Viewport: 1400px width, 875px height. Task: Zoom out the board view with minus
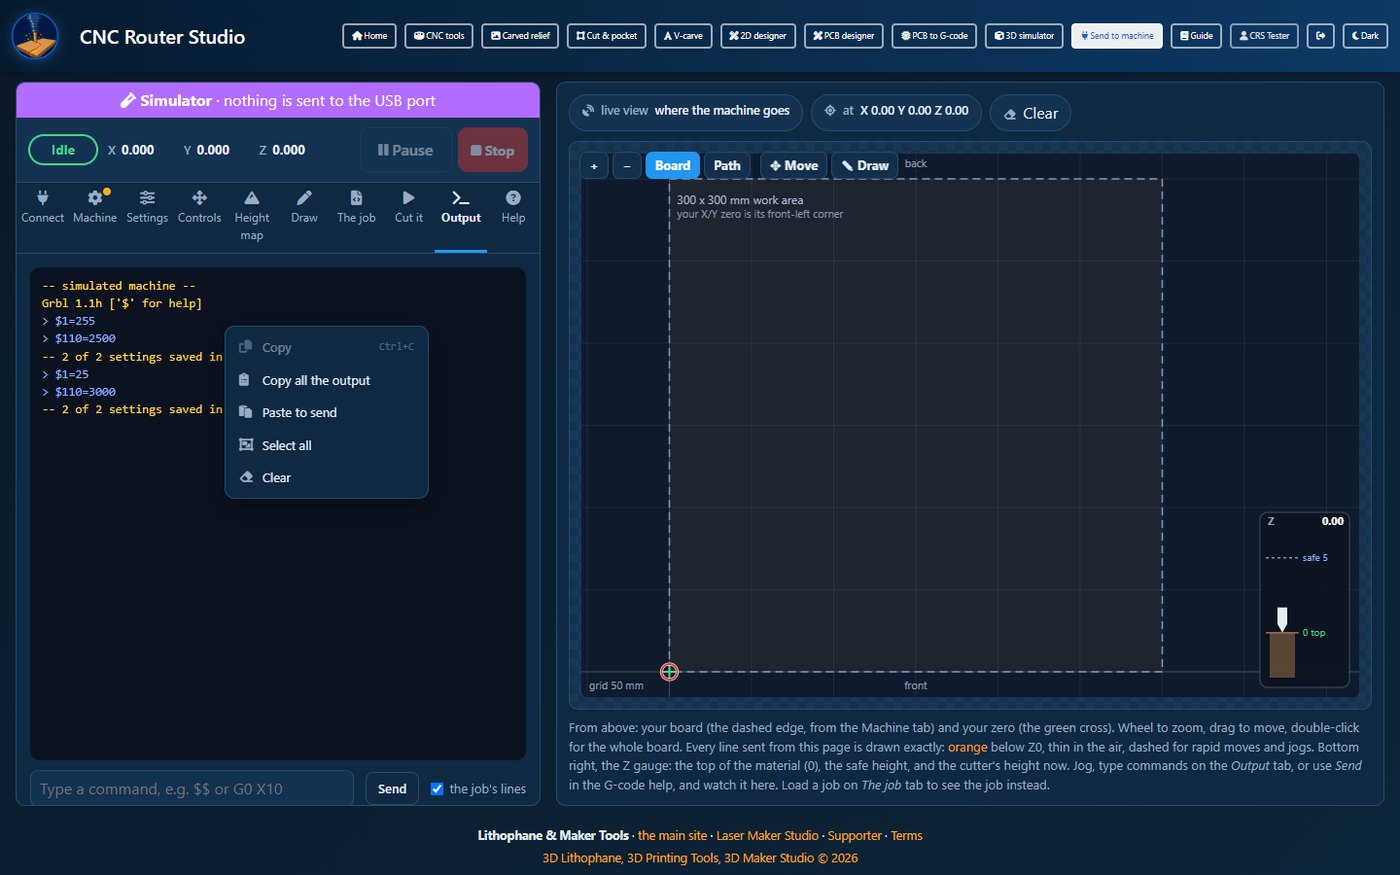[627, 166]
